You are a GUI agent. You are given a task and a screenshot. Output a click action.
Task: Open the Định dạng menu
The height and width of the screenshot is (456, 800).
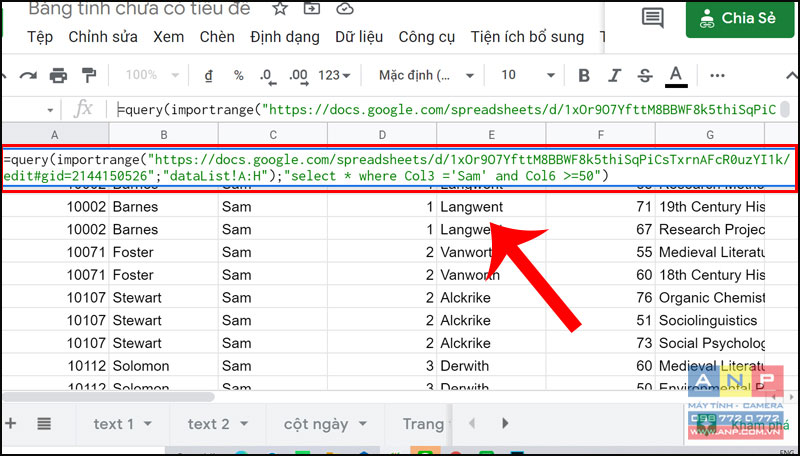click(x=285, y=37)
